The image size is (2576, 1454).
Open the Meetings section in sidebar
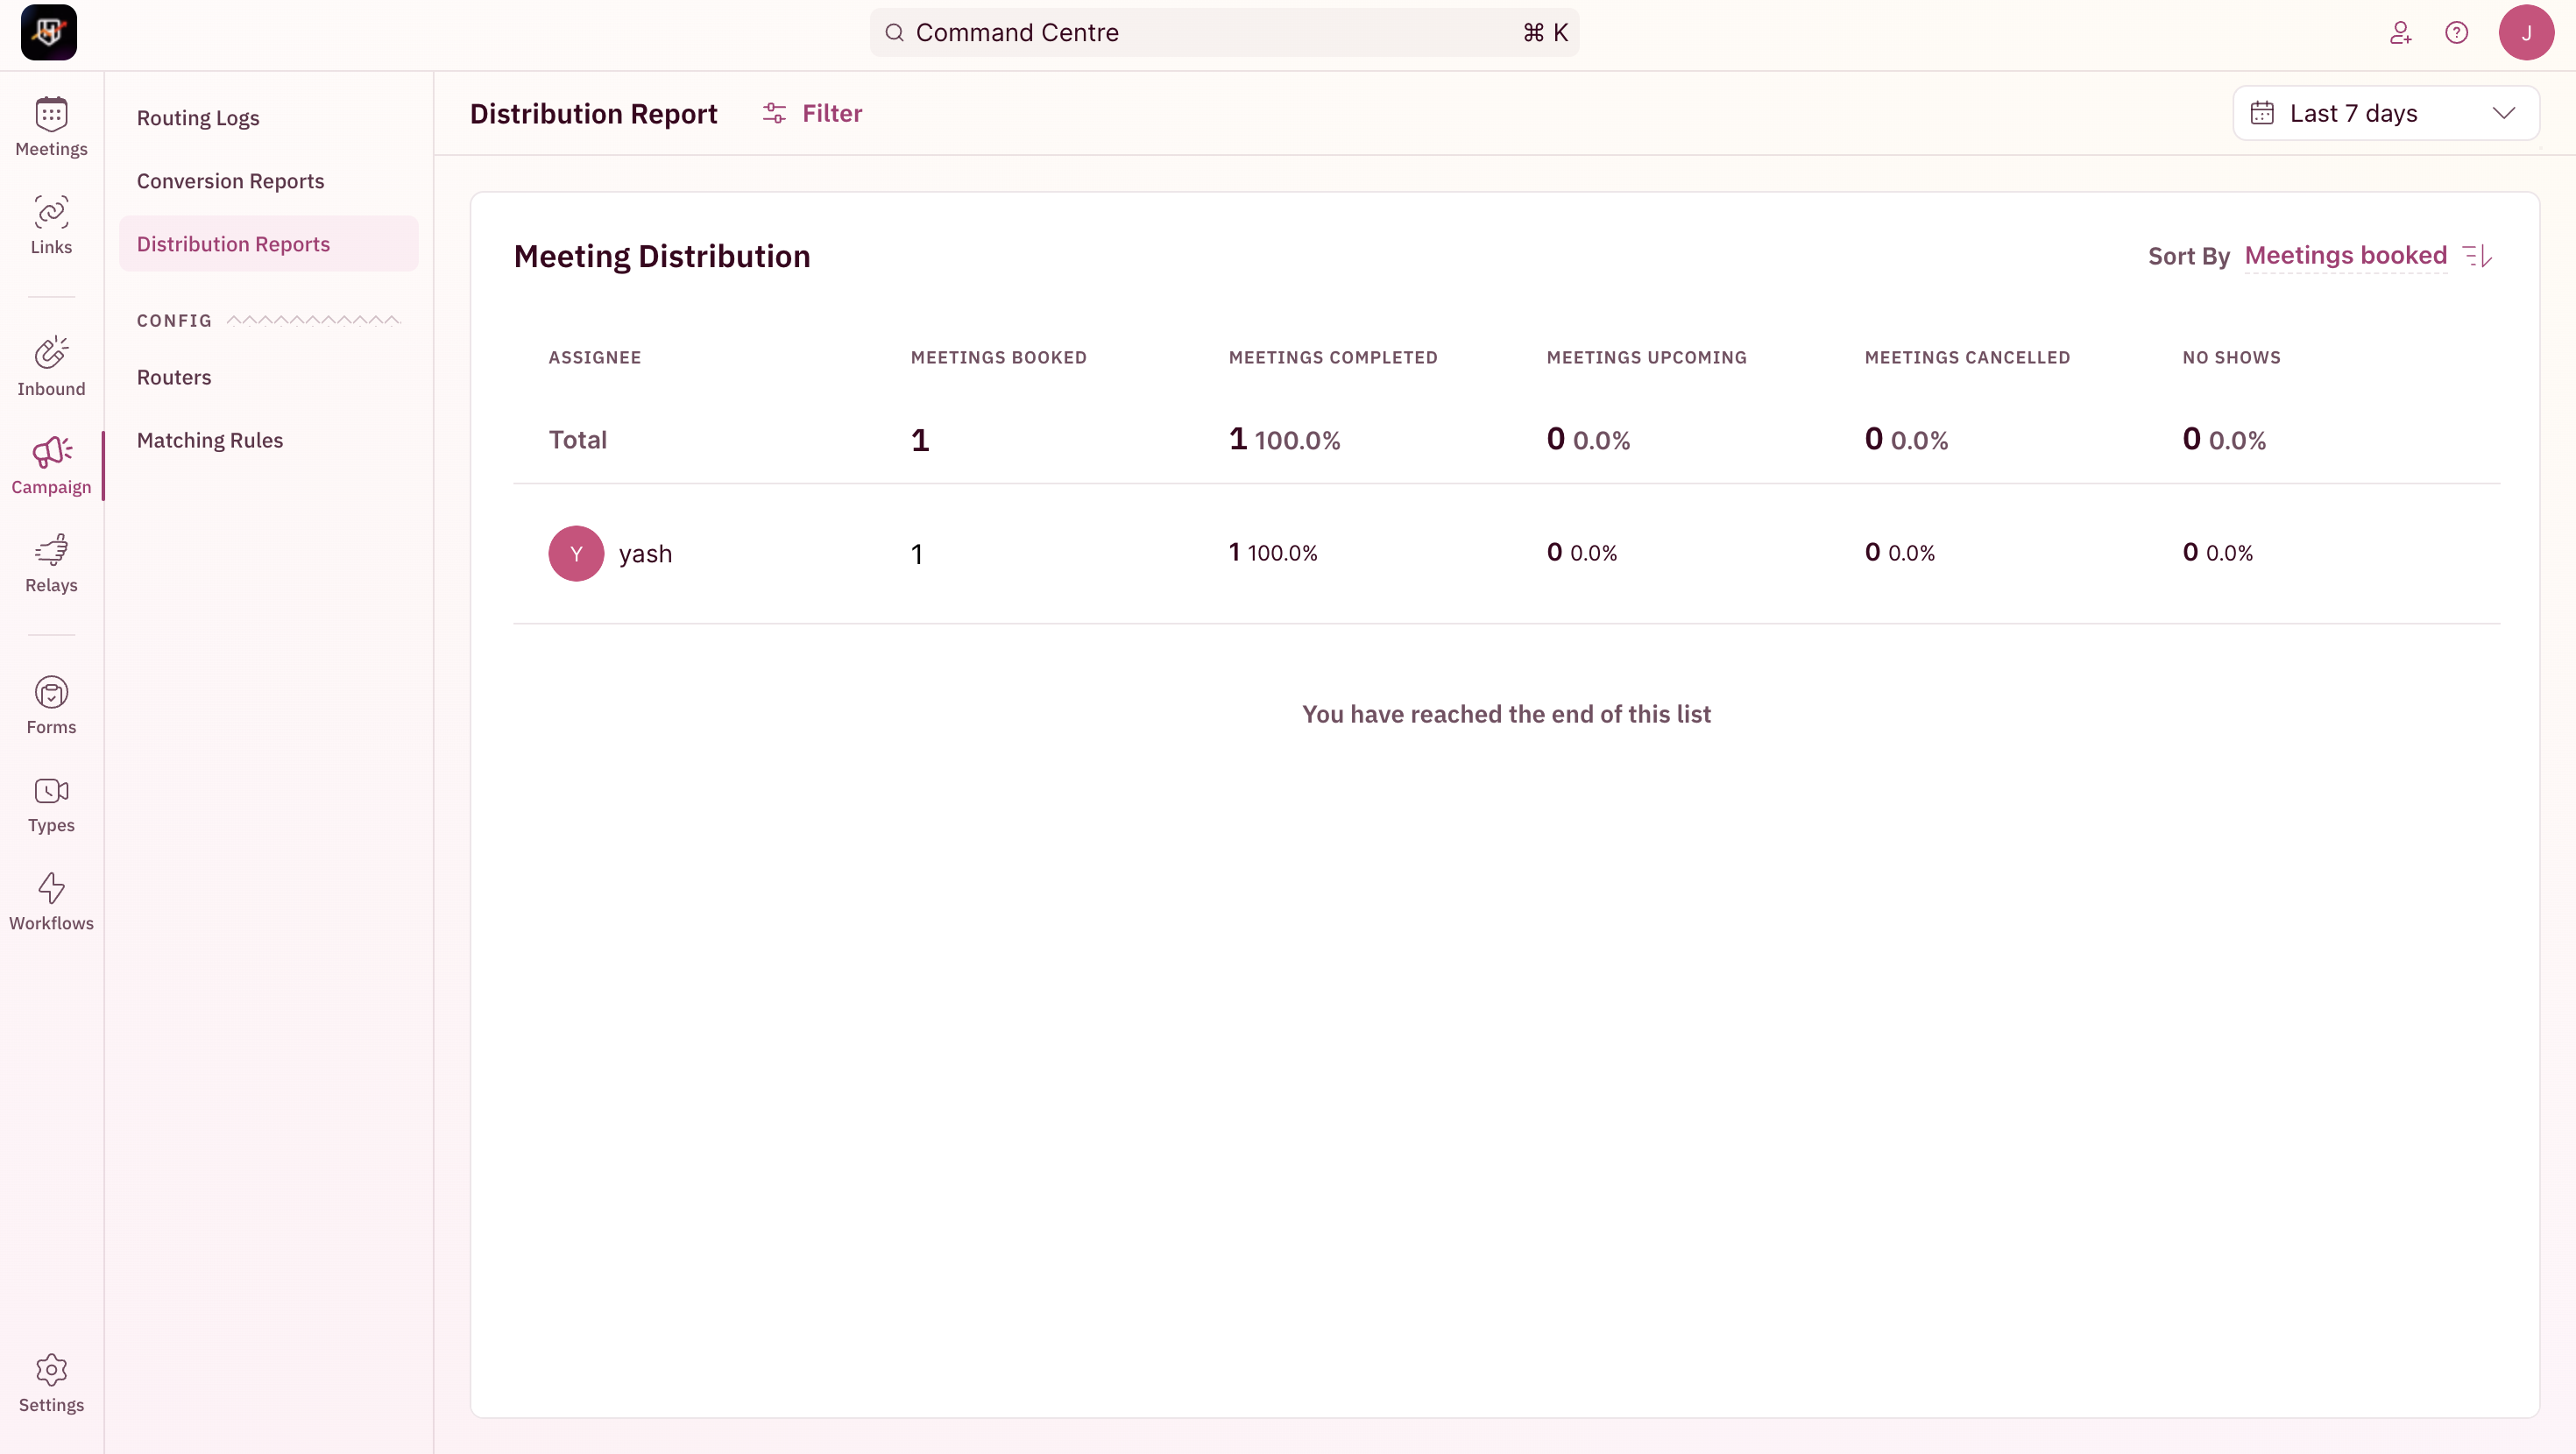point(51,127)
